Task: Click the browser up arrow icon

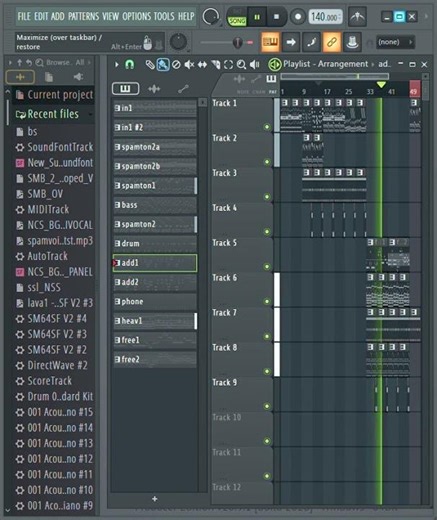Action: [19, 62]
